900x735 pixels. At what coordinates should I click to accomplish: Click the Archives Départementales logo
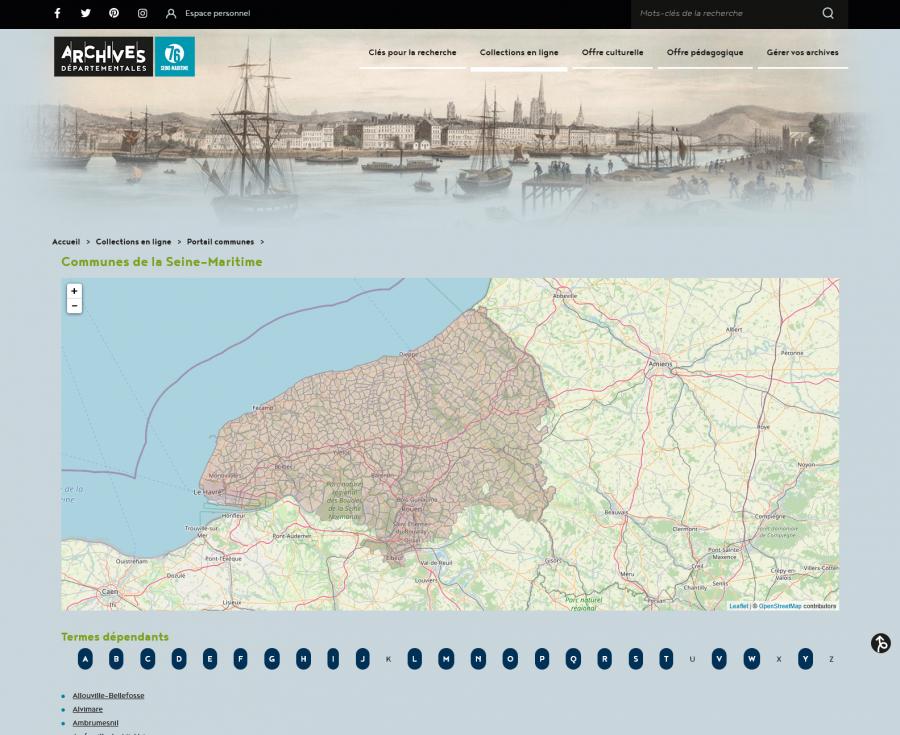[103, 57]
